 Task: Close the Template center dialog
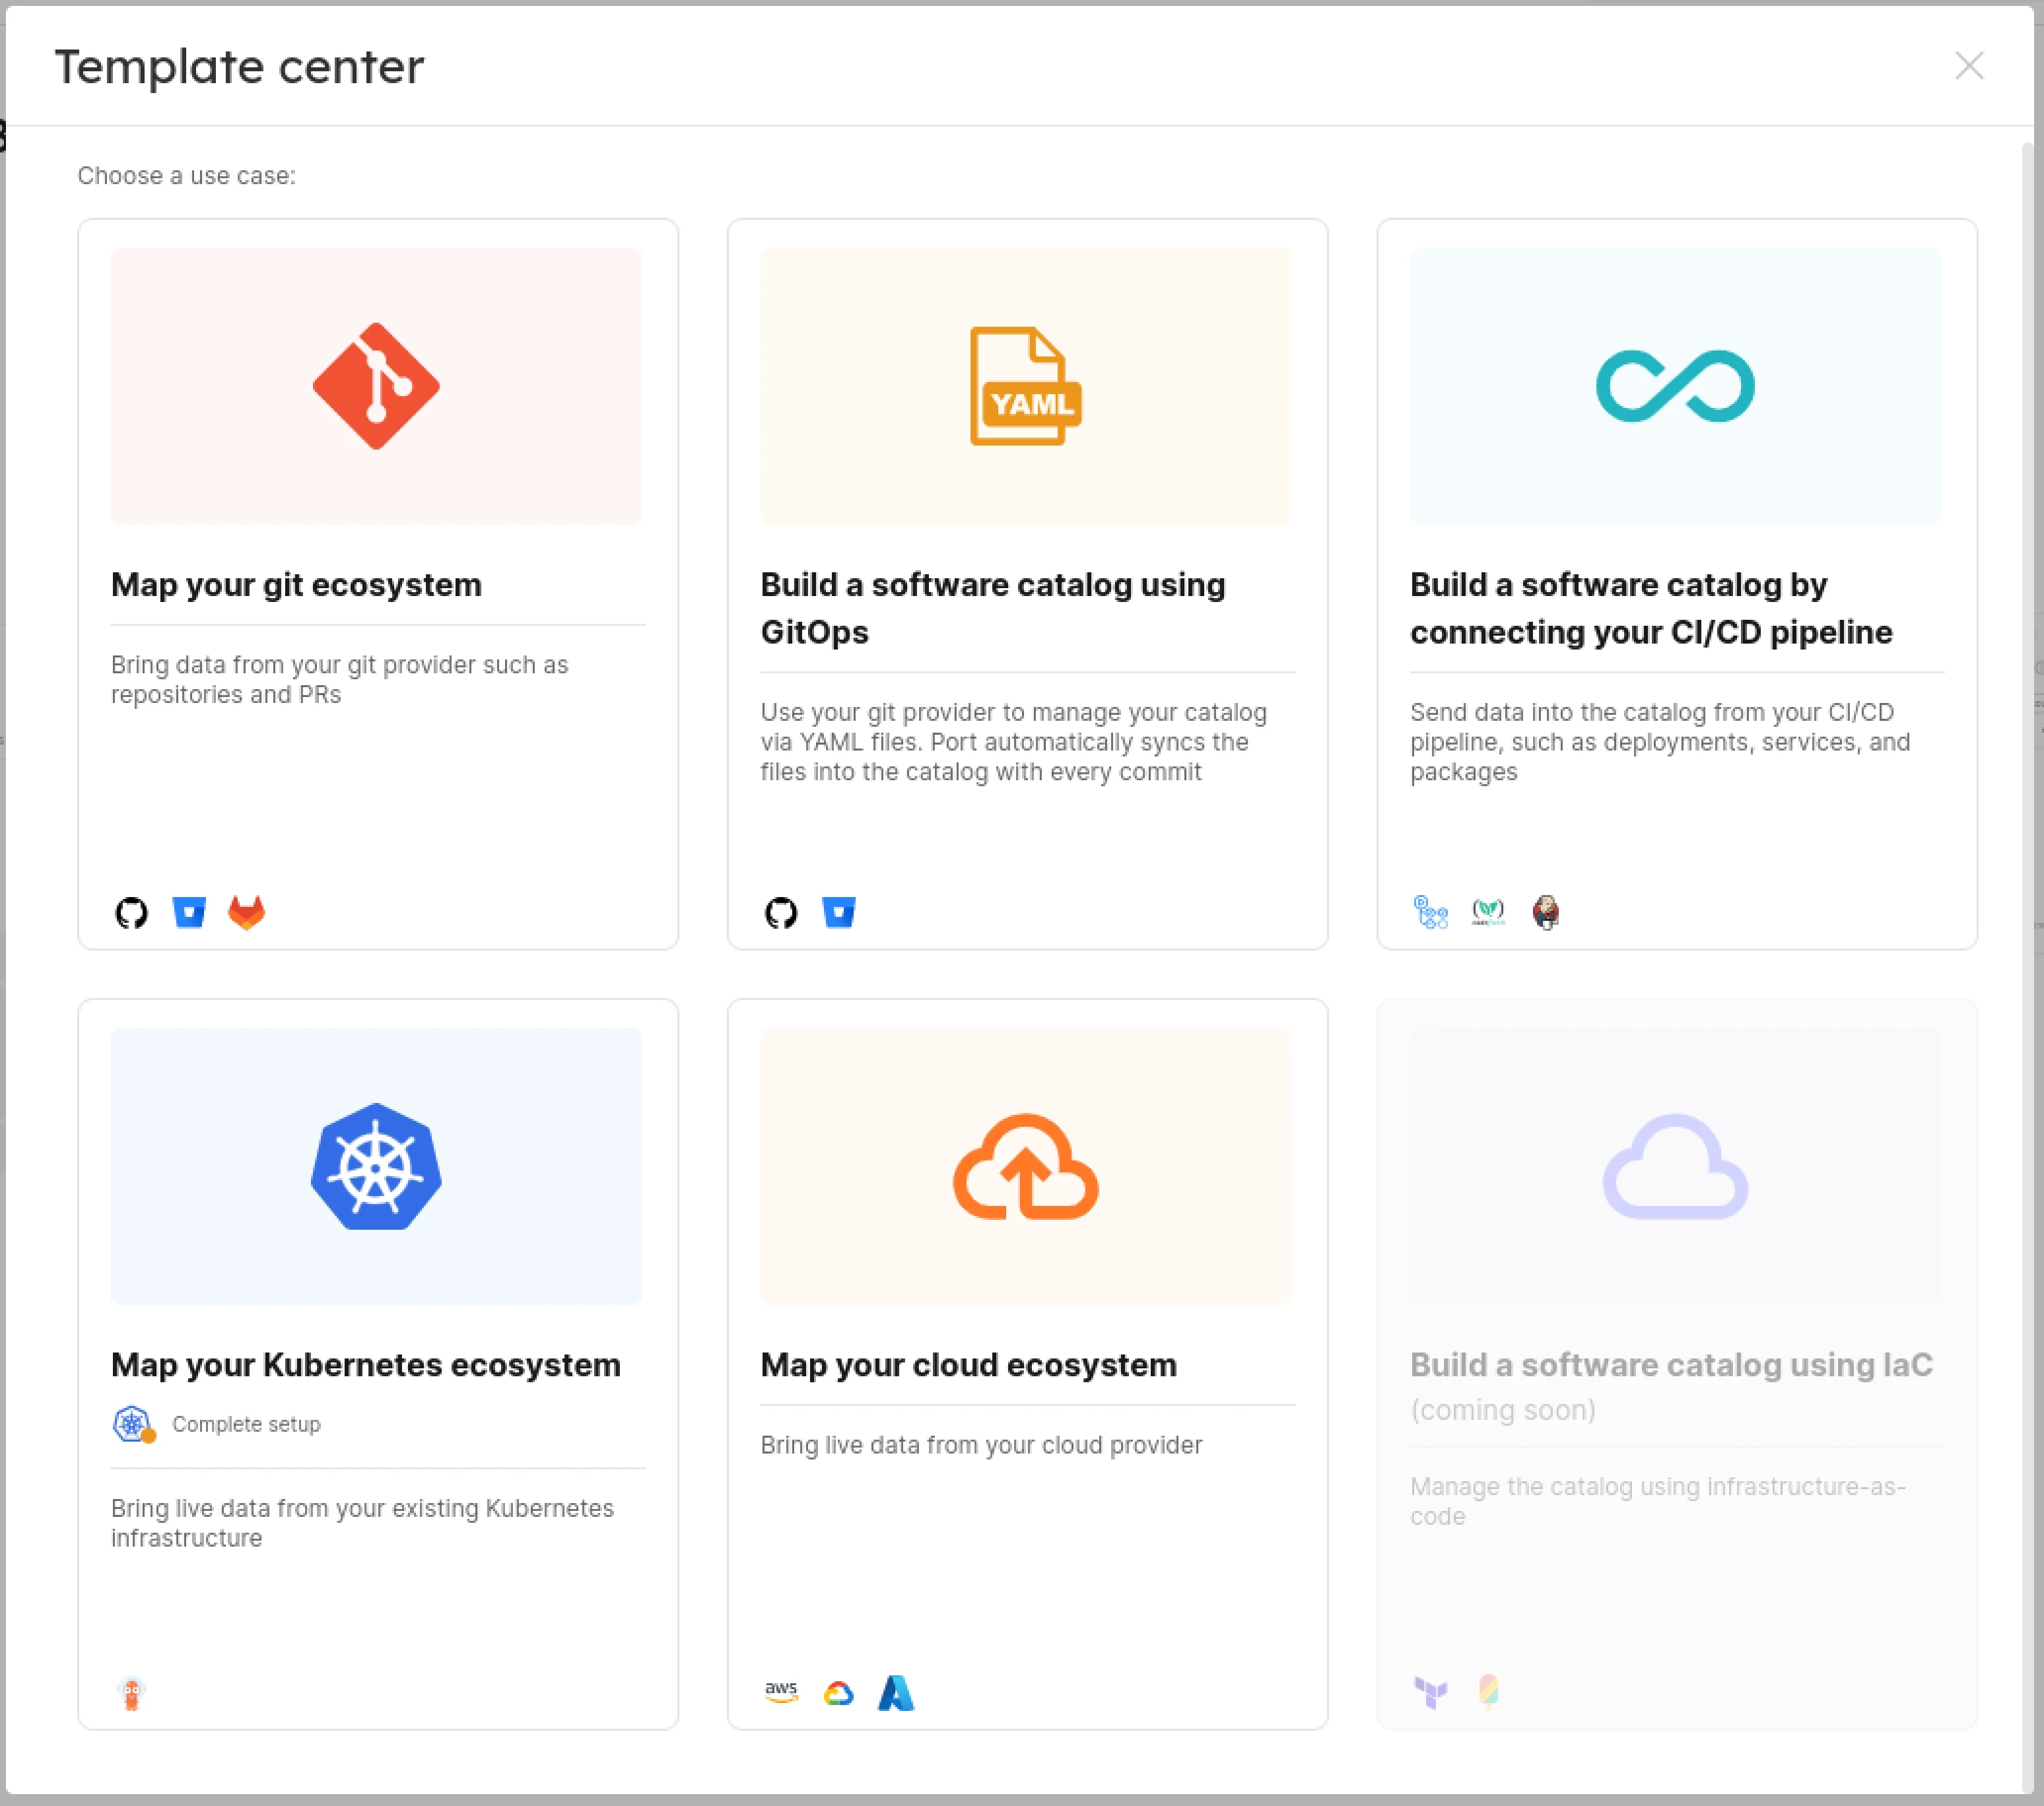click(x=1968, y=66)
